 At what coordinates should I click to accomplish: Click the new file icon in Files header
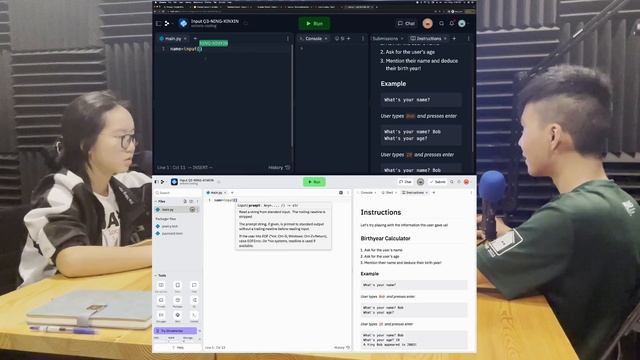coord(185,201)
